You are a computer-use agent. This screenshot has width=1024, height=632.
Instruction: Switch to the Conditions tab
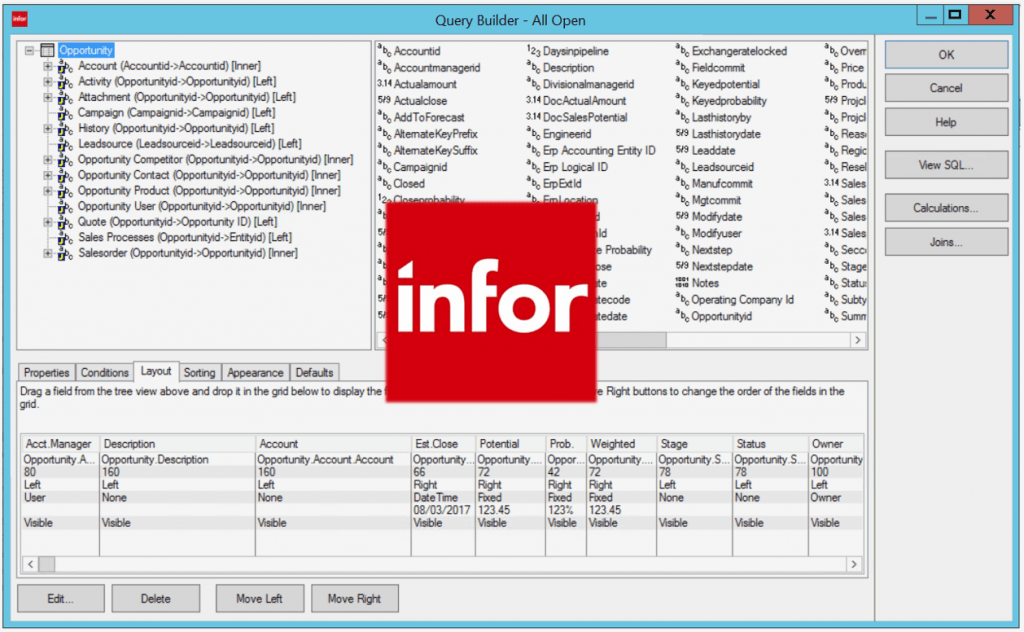[104, 372]
